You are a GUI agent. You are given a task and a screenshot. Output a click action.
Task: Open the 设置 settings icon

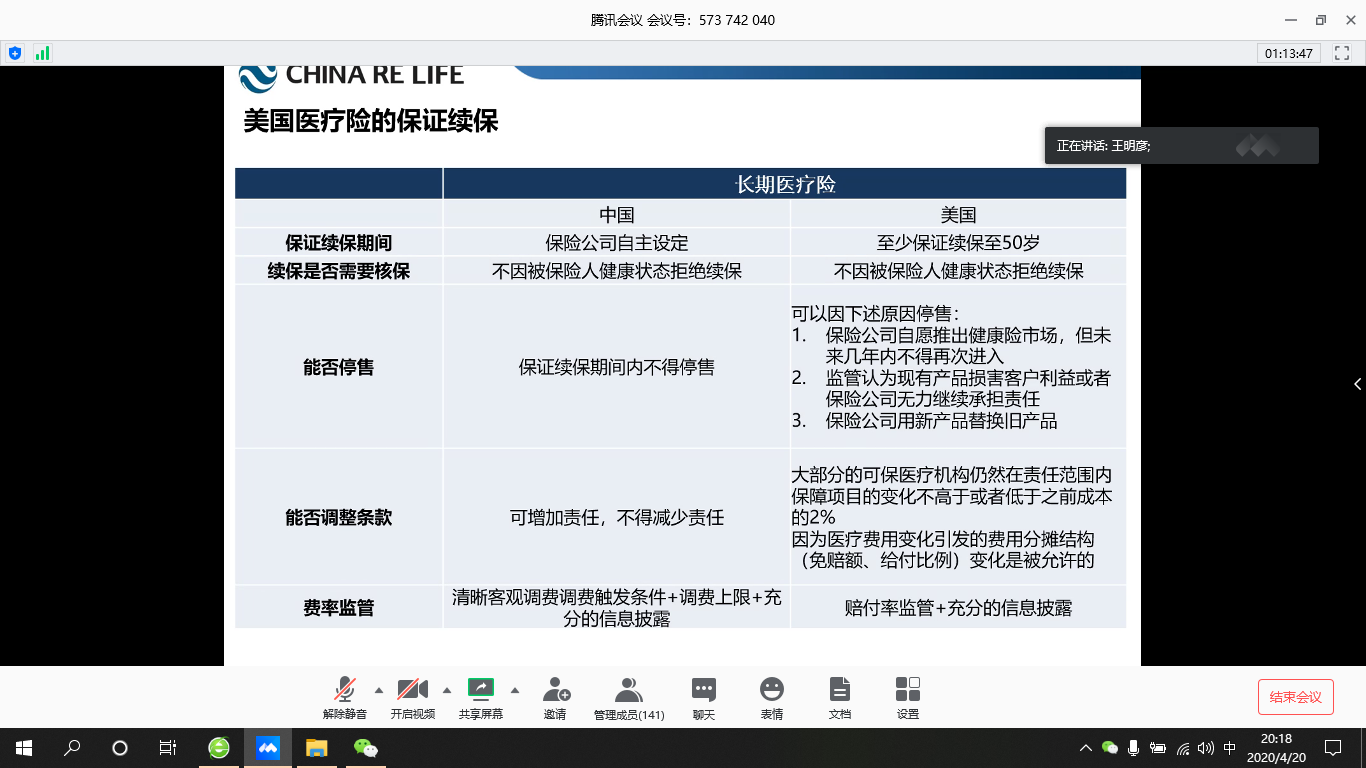[x=908, y=697]
